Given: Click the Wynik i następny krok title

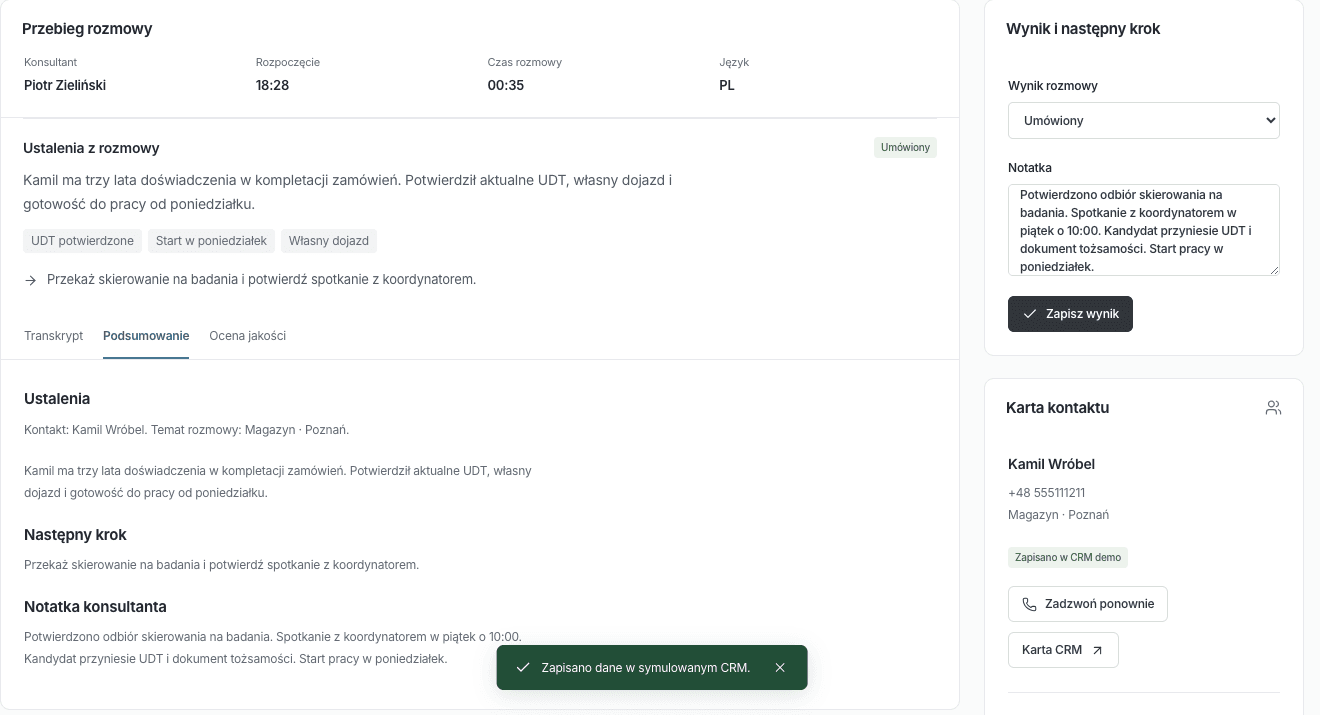Looking at the screenshot, I should point(1083,29).
